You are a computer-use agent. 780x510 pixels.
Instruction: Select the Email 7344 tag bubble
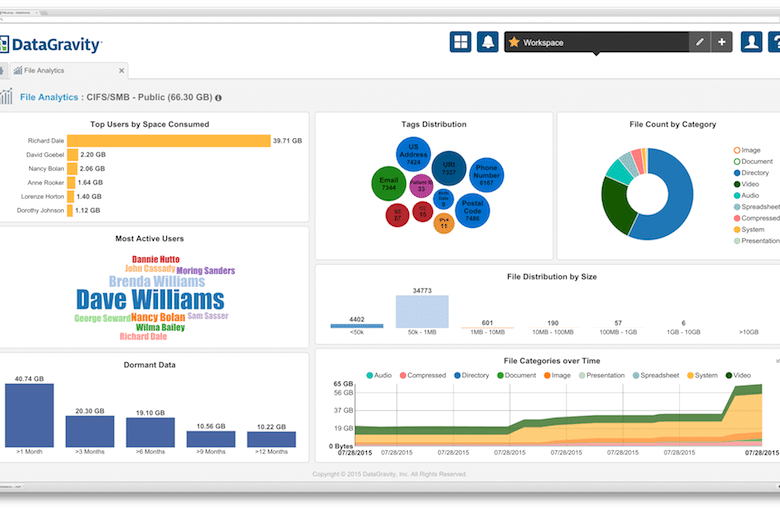tap(389, 184)
